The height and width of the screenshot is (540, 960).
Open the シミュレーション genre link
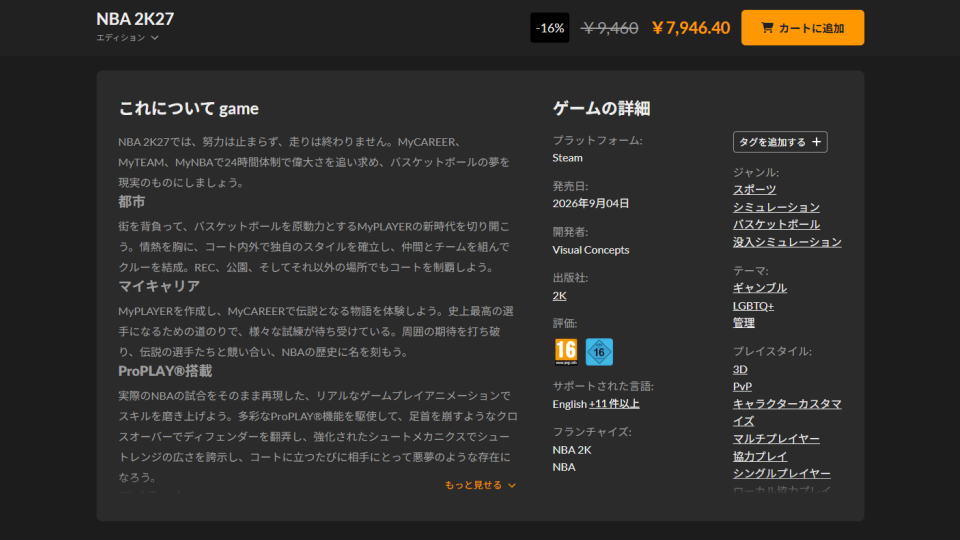[776, 207]
